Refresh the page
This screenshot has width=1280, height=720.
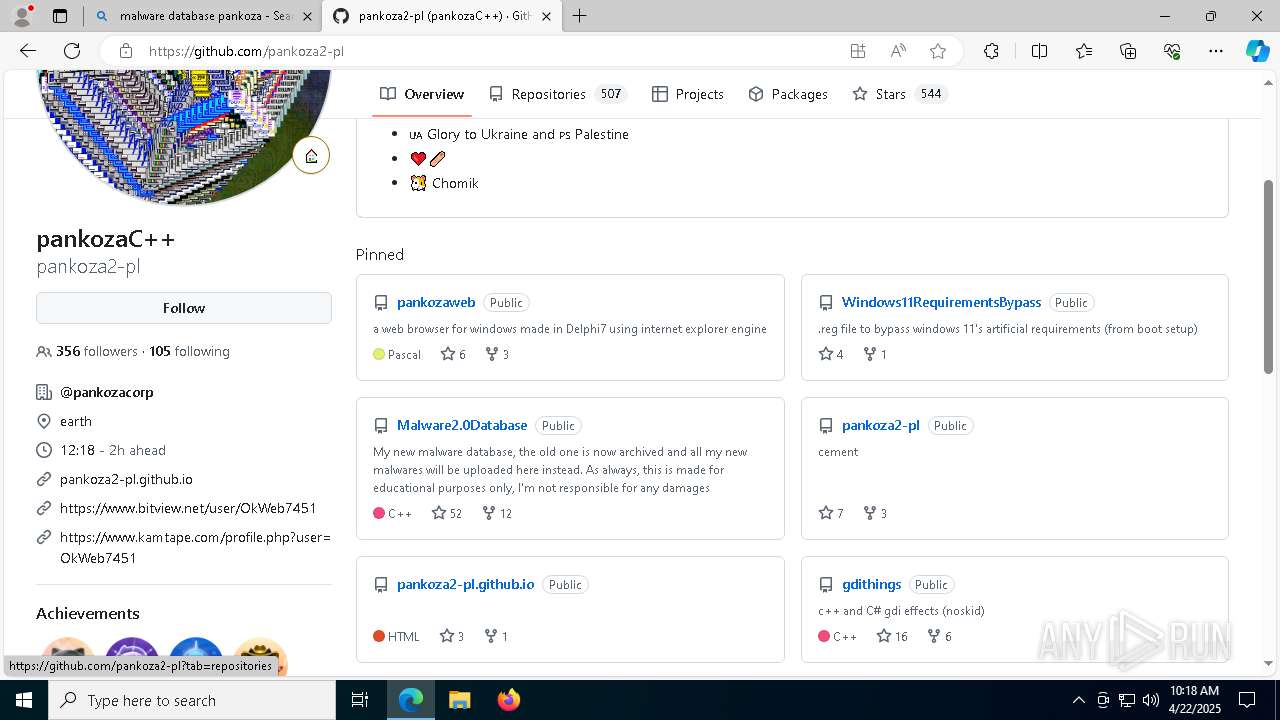72,51
